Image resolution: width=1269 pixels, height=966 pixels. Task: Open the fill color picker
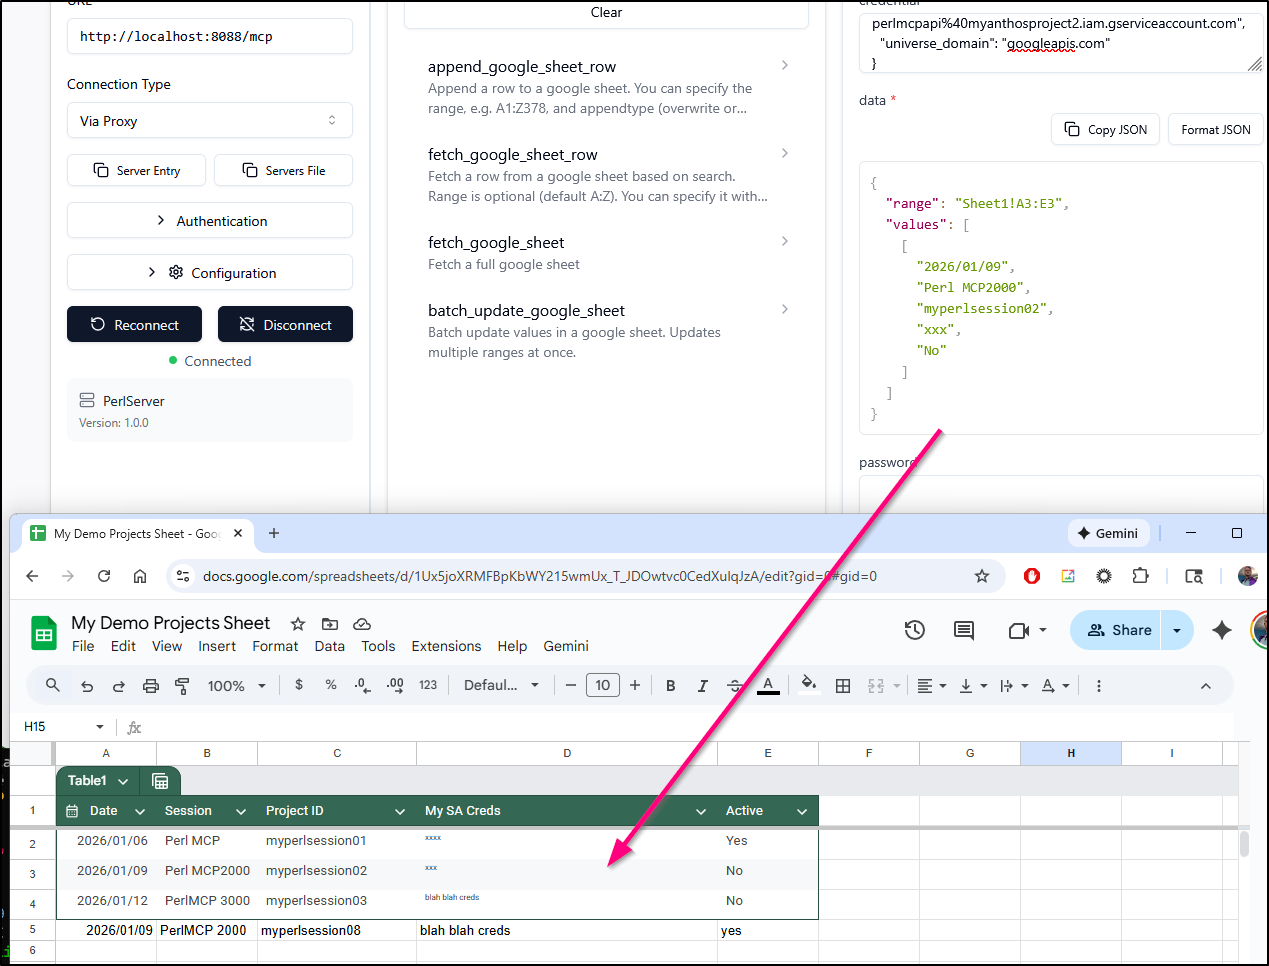pyautogui.click(x=808, y=685)
